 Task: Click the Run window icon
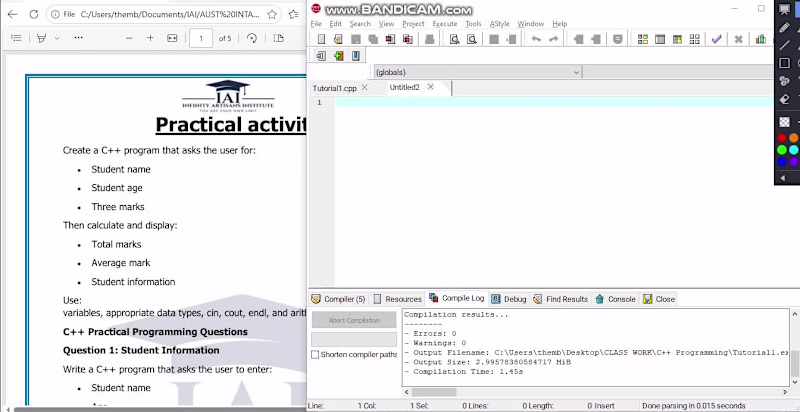(x=660, y=39)
